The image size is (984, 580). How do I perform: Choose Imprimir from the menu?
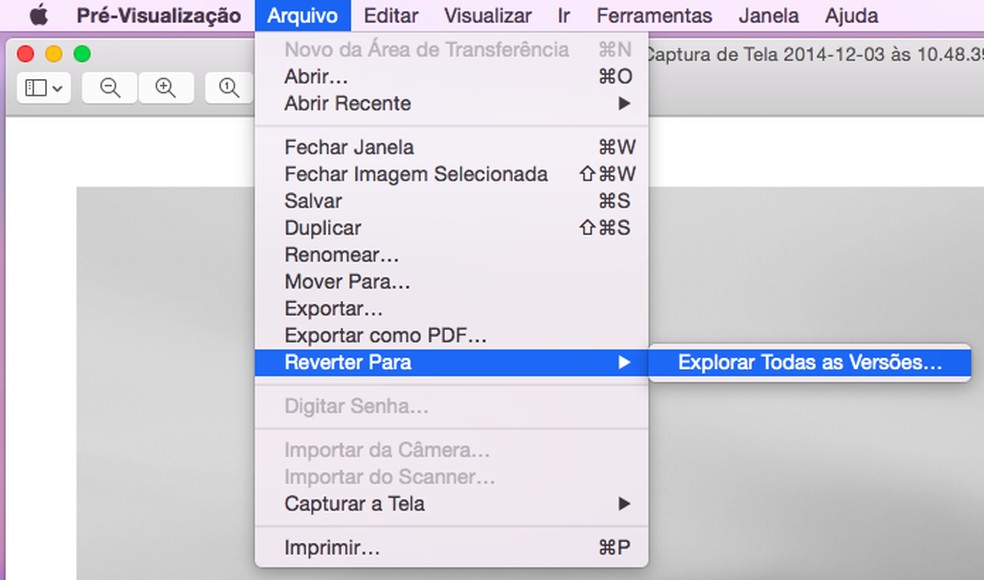332,548
